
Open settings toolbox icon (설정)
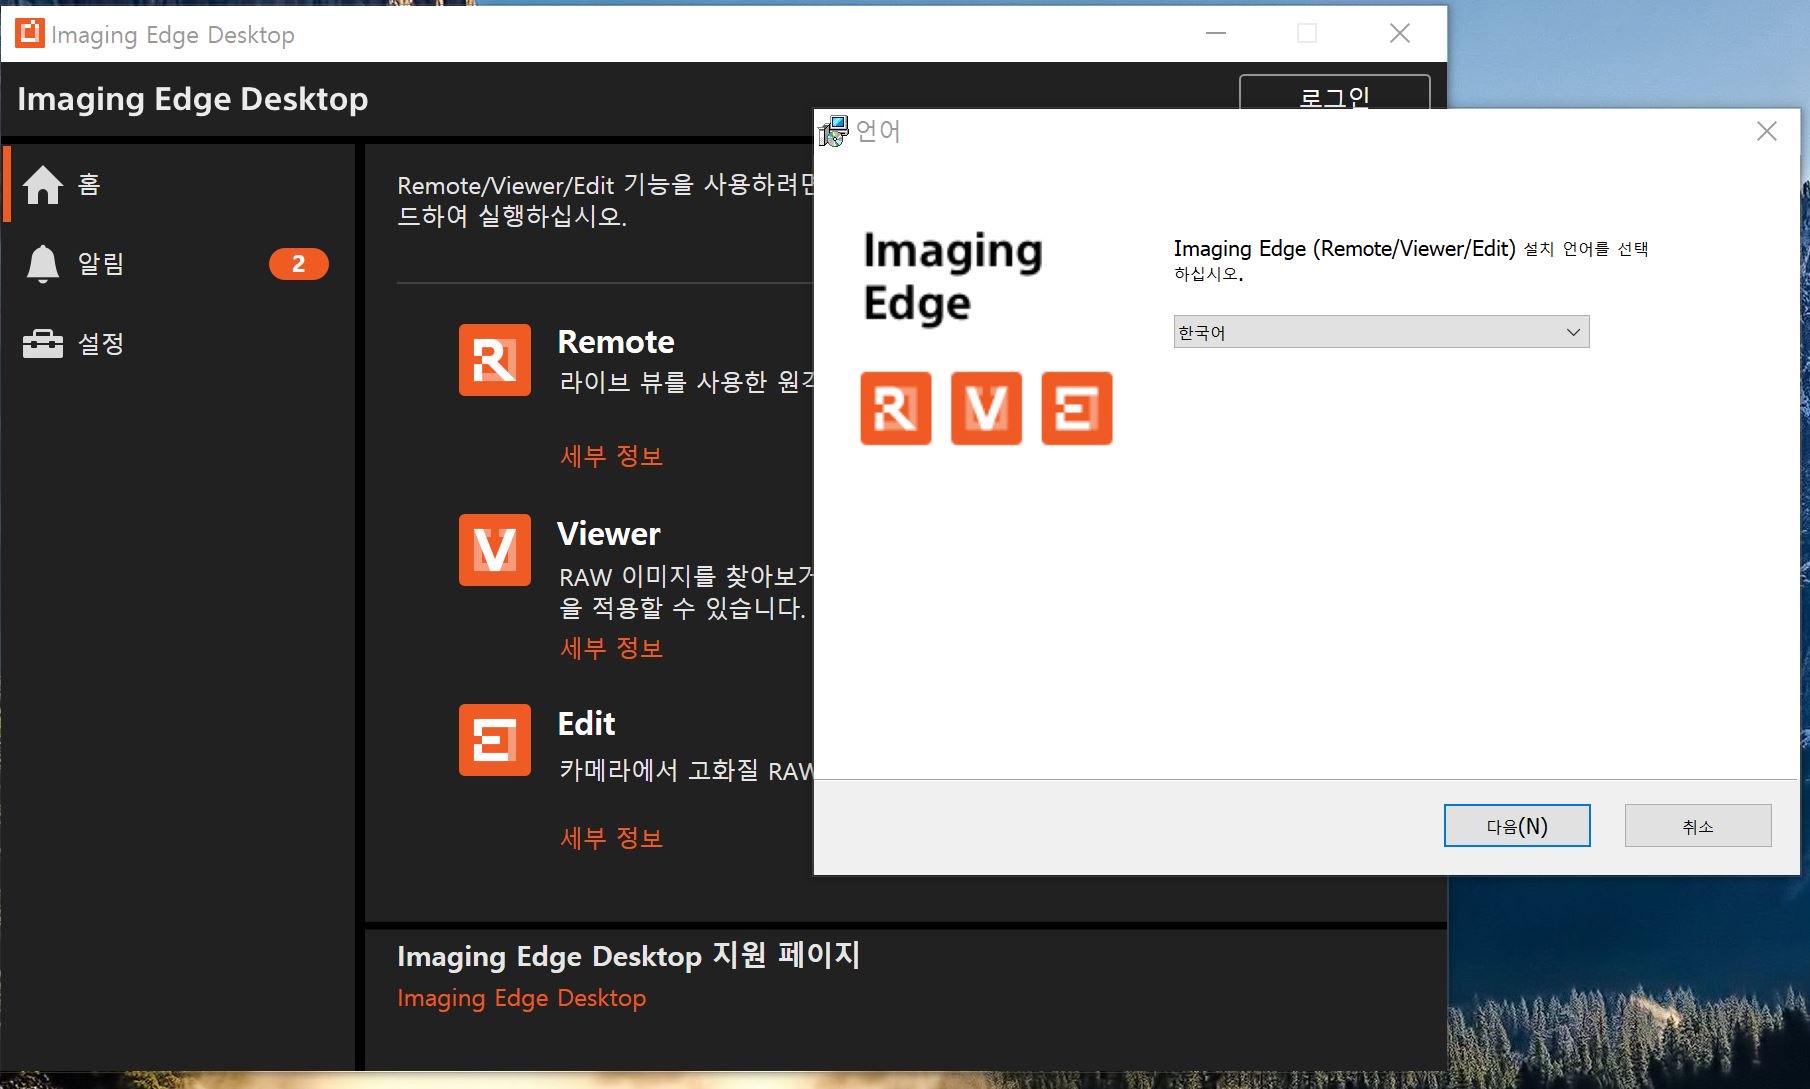pos(43,343)
